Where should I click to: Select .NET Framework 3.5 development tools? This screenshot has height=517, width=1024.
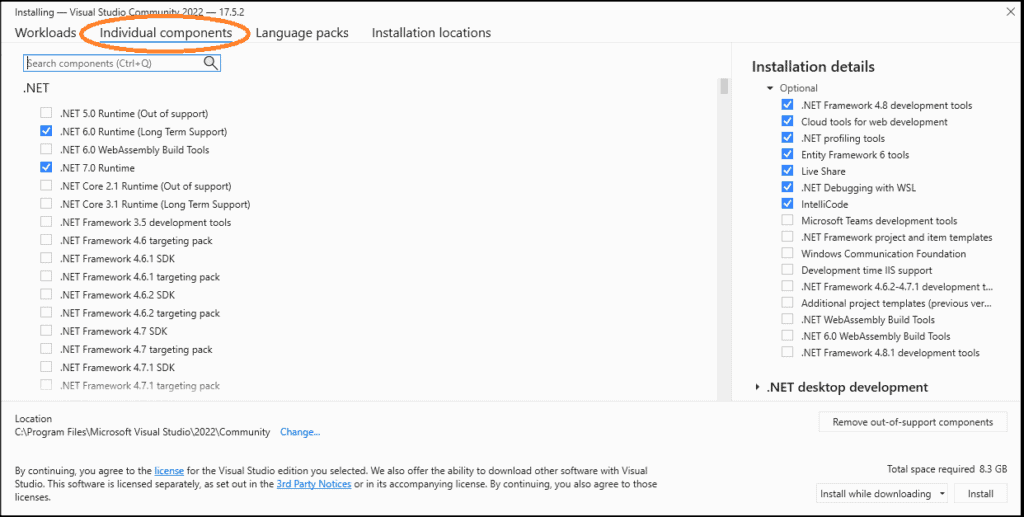(x=46, y=222)
